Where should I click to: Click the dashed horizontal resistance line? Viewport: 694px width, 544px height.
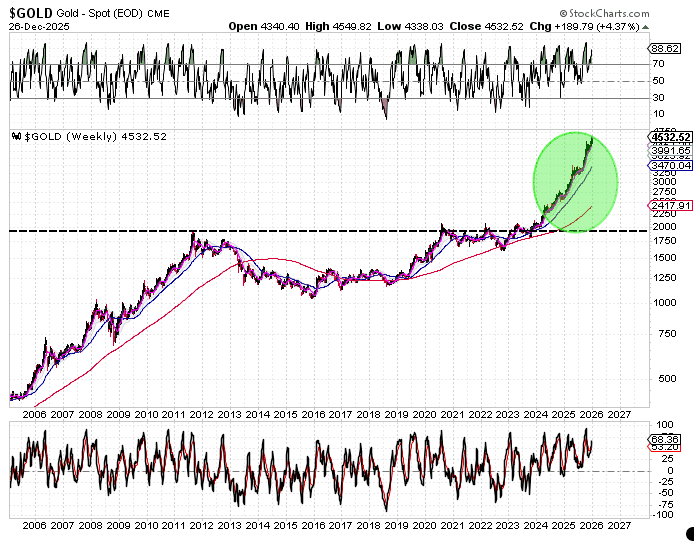pyautogui.click(x=300, y=231)
